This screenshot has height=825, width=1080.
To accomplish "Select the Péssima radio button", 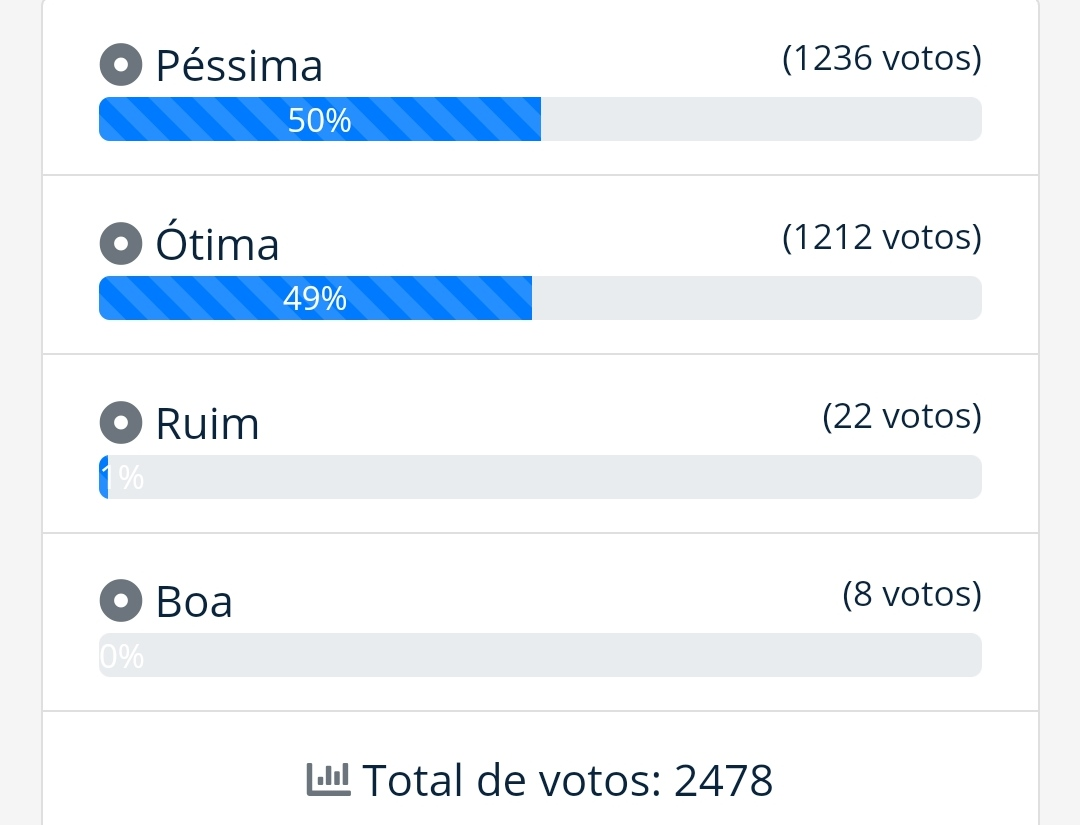I will click(121, 65).
